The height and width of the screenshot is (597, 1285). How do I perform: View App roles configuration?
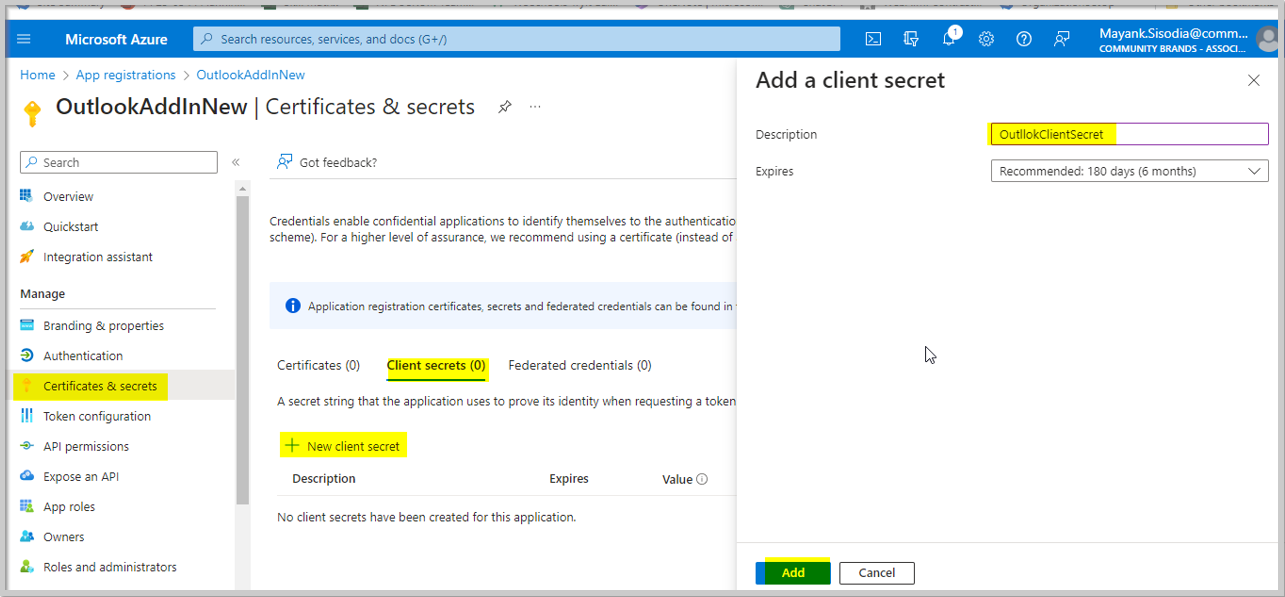[x=72, y=506]
